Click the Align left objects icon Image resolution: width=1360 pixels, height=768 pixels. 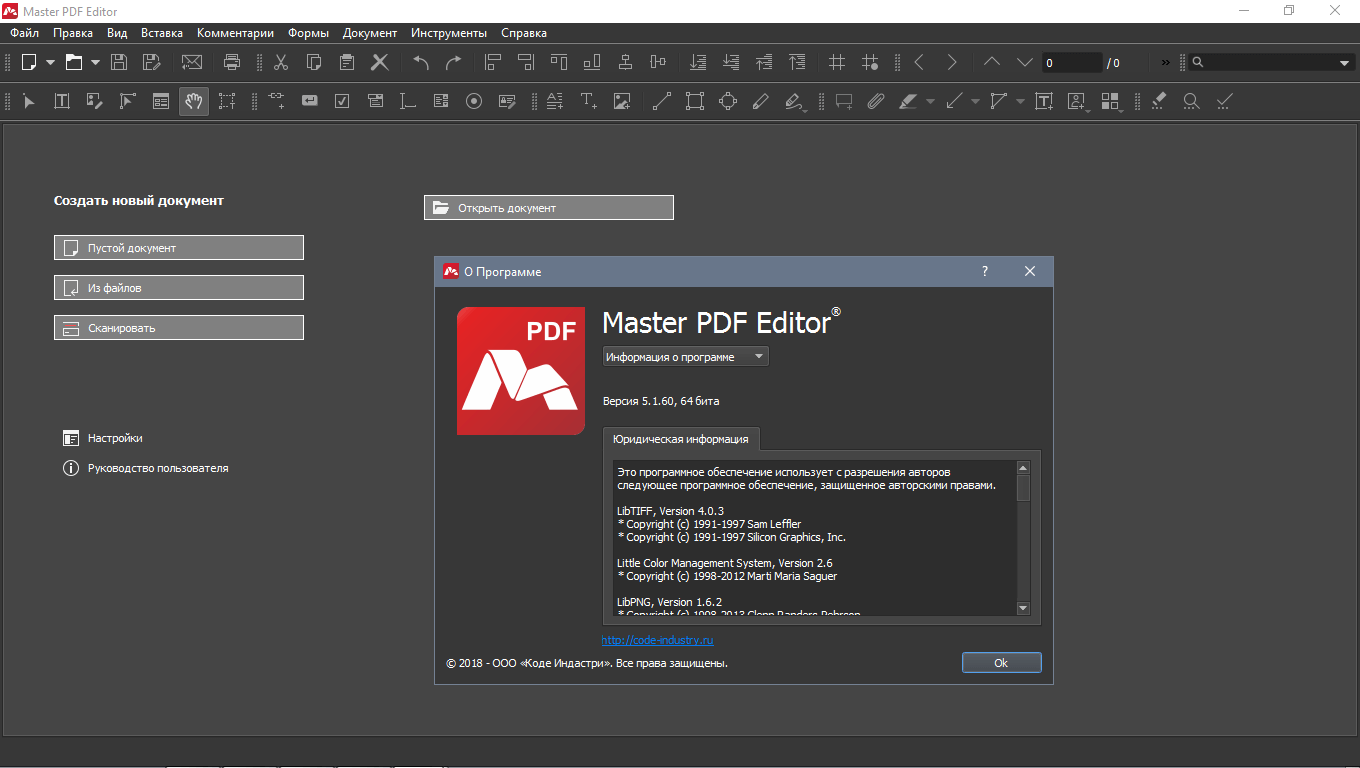[x=493, y=62]
